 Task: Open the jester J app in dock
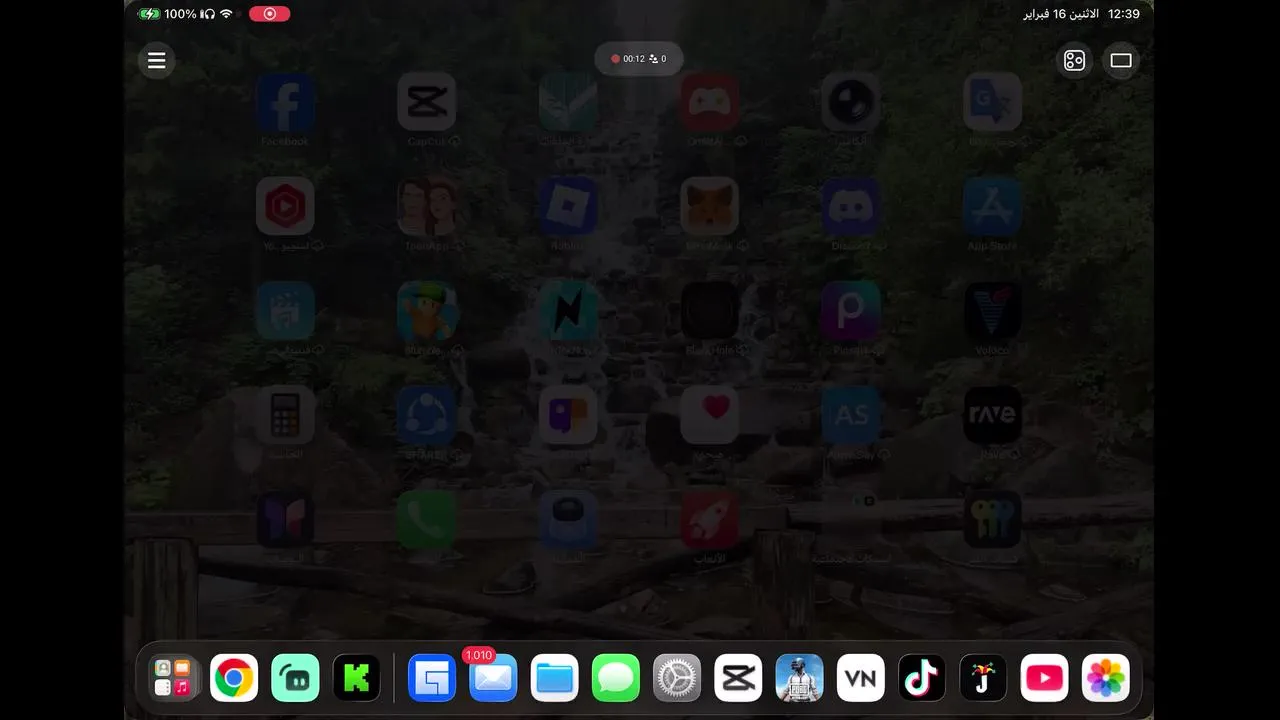point(983,679)
